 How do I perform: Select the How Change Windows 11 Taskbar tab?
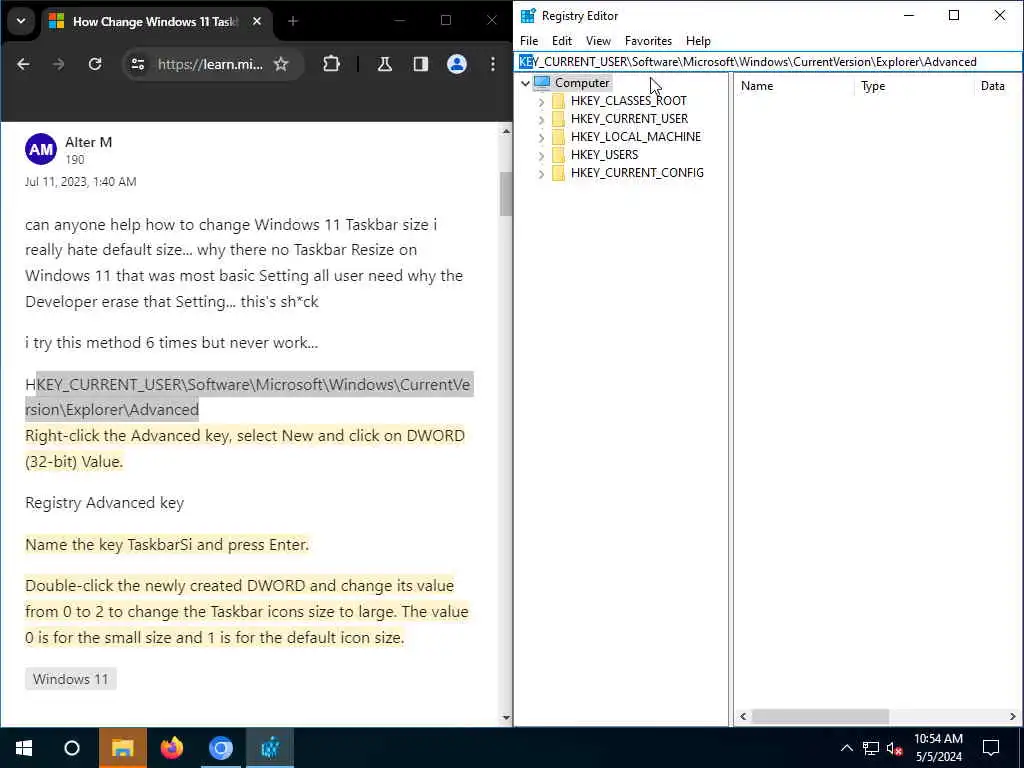click(x=155, y=22)
